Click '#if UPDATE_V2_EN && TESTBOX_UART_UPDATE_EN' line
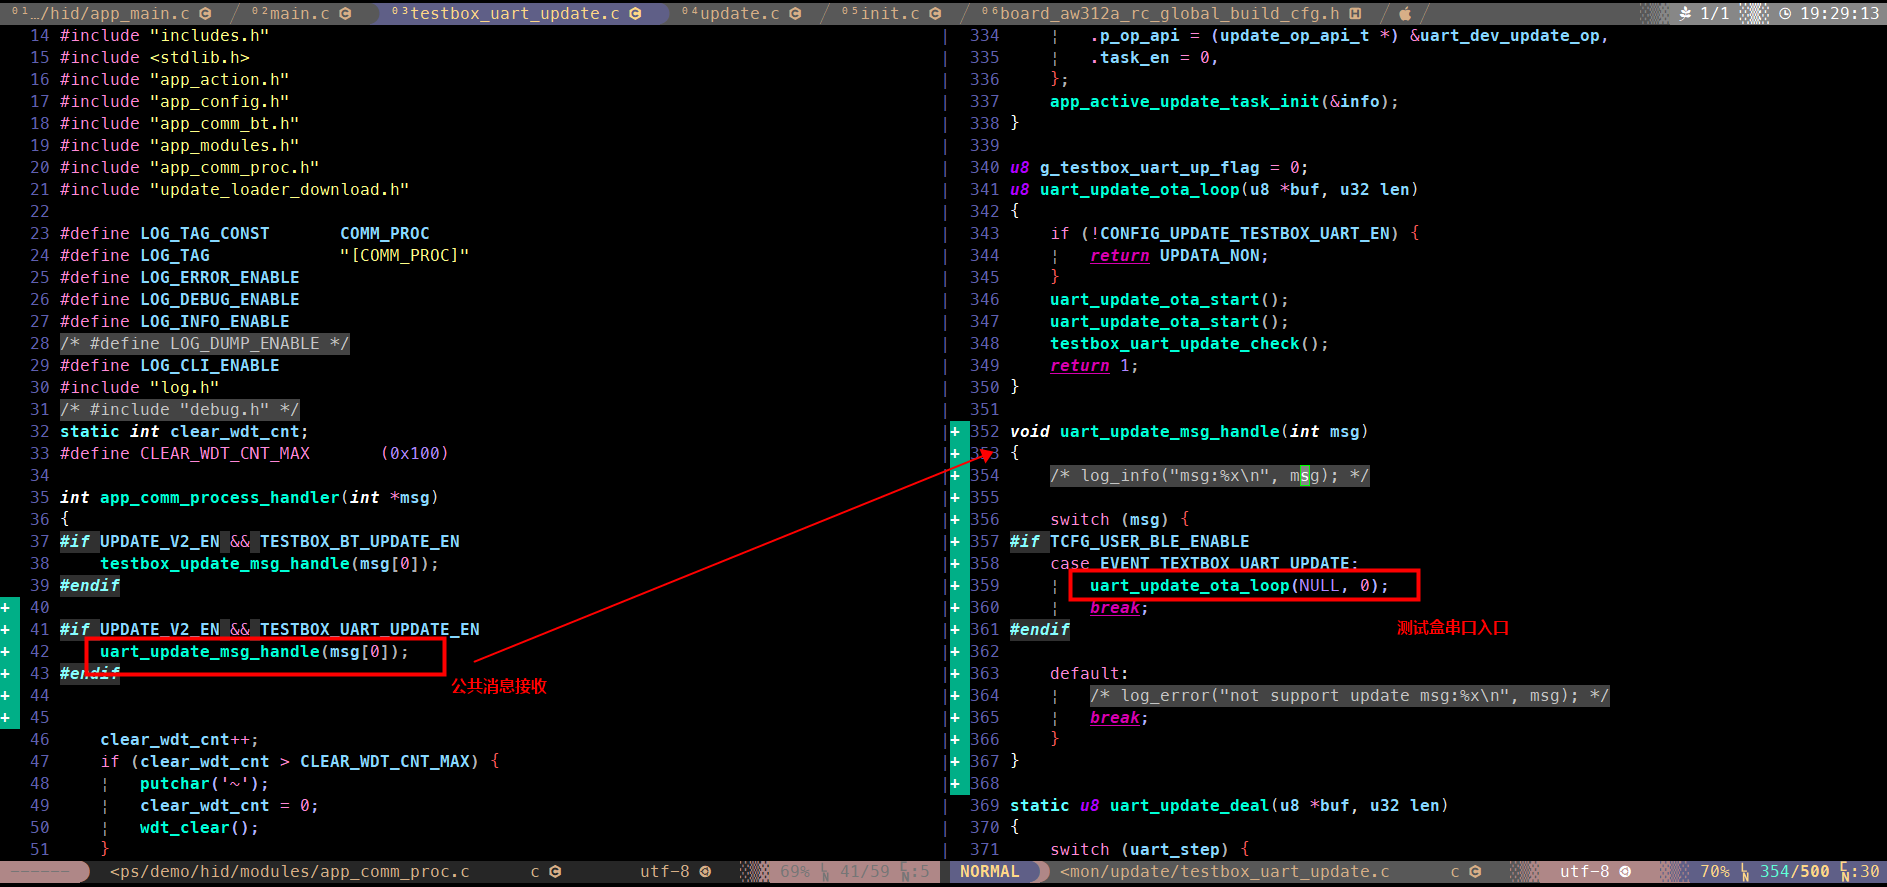The width and height of the screenshot is (1887, 887). (270, 630)
